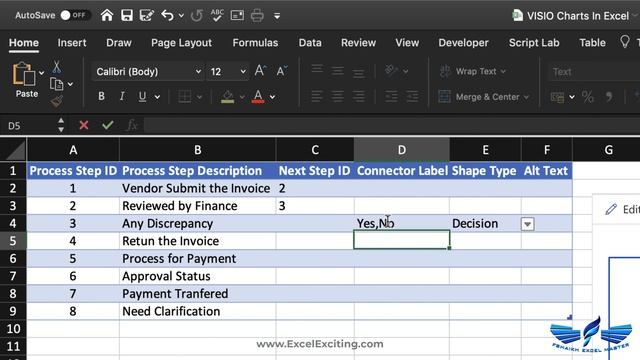Open the number format Text box
640x360 pixels.
(x=594, y=72)
